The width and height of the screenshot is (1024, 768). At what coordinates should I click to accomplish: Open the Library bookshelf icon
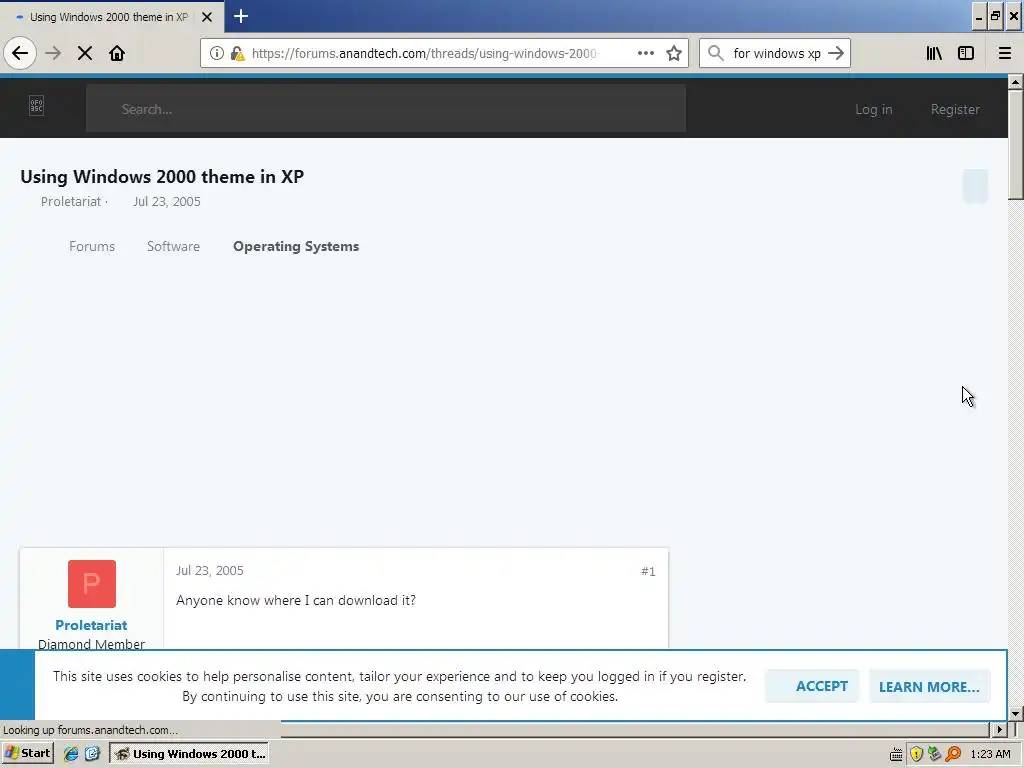click(x=934, y=53)
